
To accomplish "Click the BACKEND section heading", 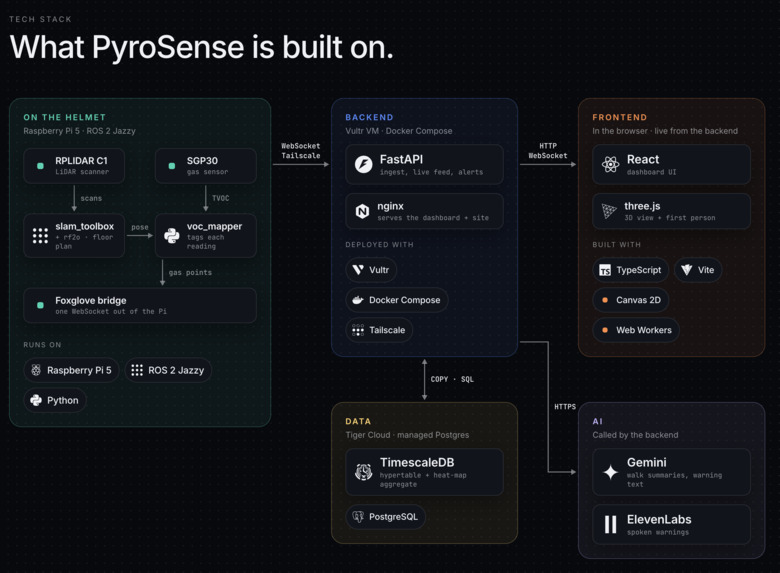I will [369, 117].
